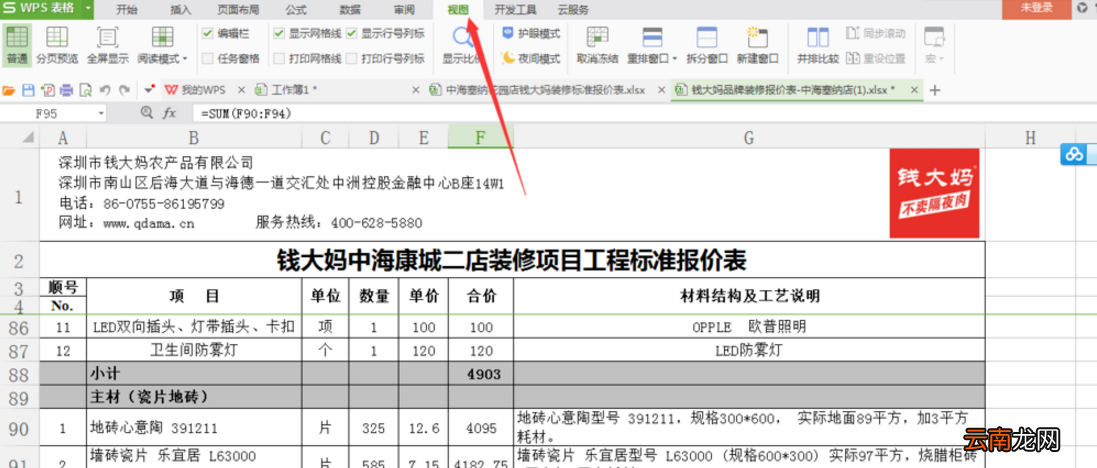The width and height of the screenshot is (1097, 468).
Task: Click the magnifier icon beside fx
Action: 146,113
